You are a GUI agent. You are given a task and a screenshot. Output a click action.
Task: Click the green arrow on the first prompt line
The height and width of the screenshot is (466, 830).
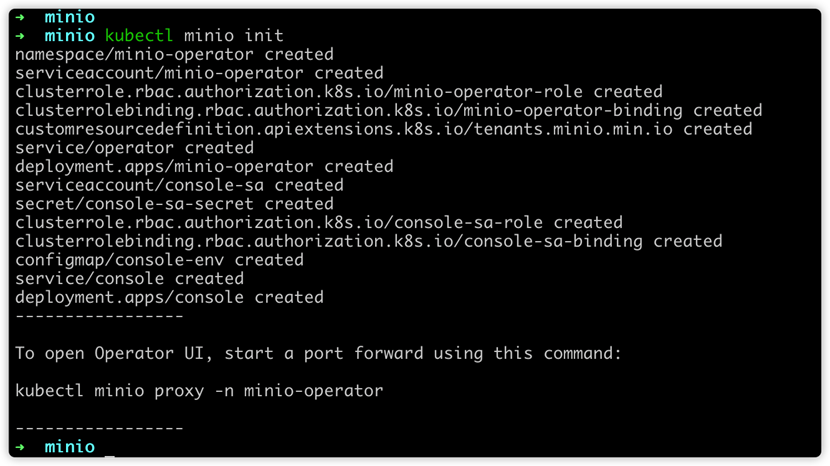click(x=20, y=17)
